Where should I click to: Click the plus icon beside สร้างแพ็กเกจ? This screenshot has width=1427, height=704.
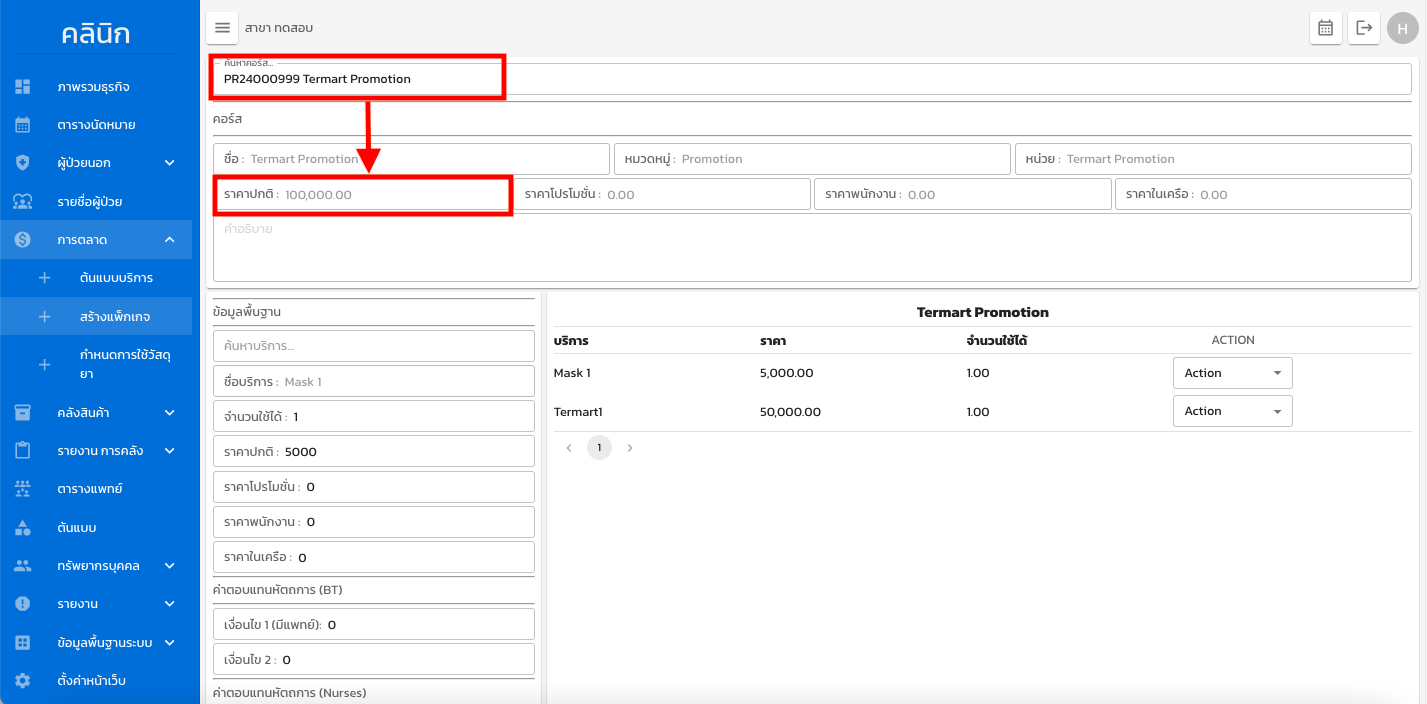[44, 317]
